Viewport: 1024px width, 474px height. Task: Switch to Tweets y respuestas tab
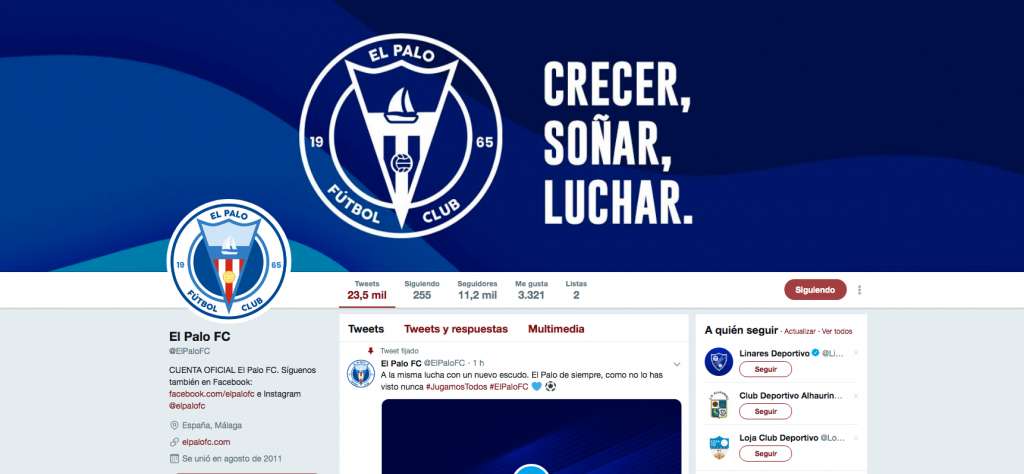click(x=456, y=329)
